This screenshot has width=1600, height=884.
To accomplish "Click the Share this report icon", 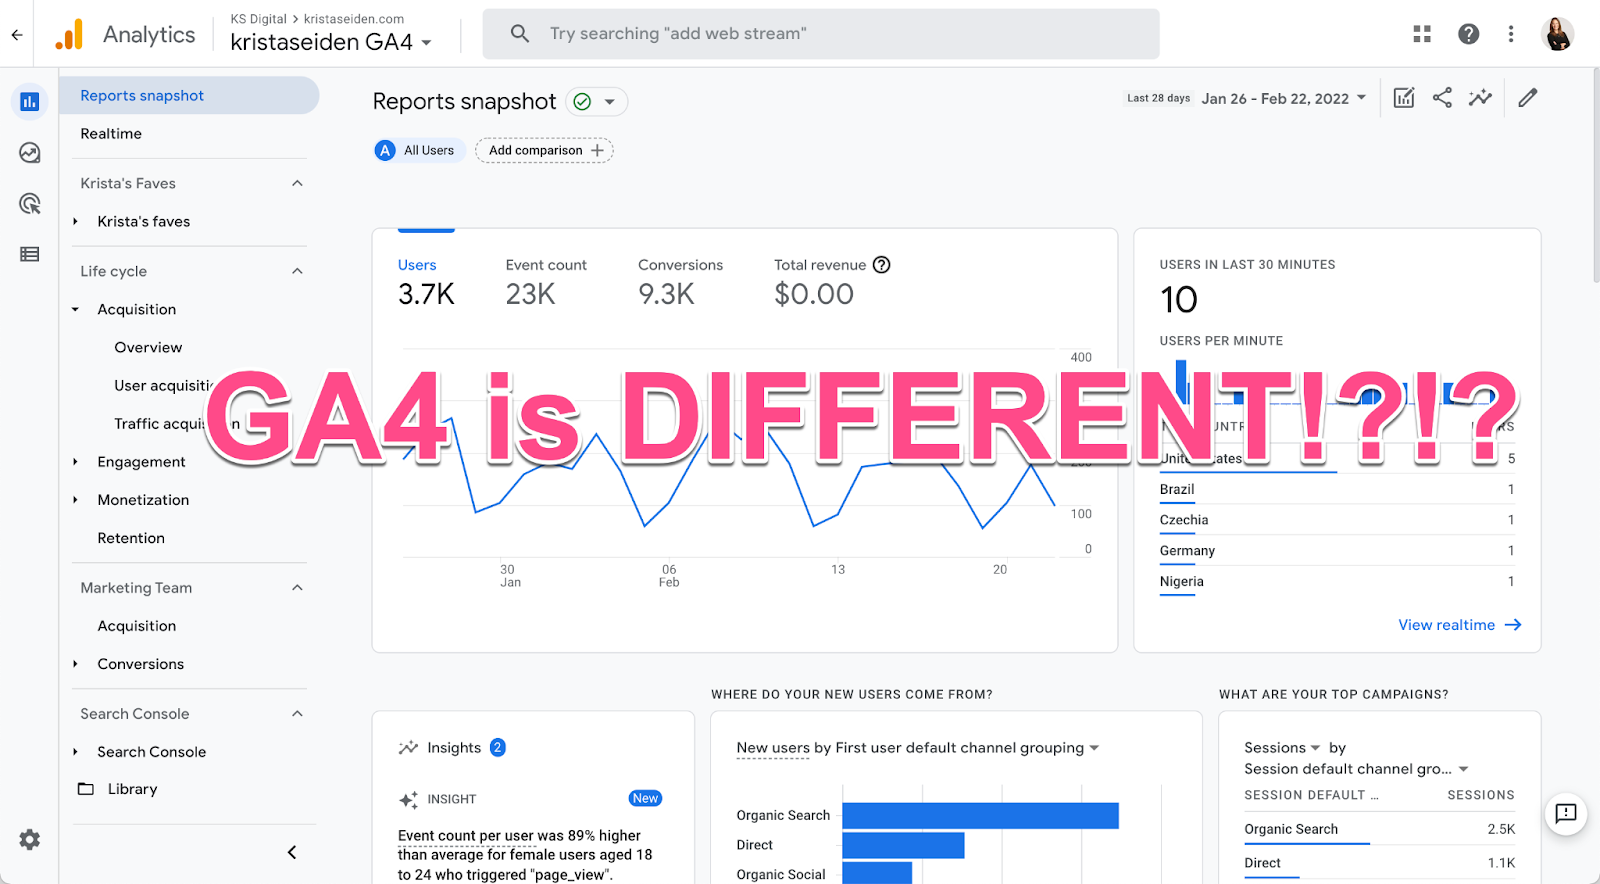I will (1442, 97).
